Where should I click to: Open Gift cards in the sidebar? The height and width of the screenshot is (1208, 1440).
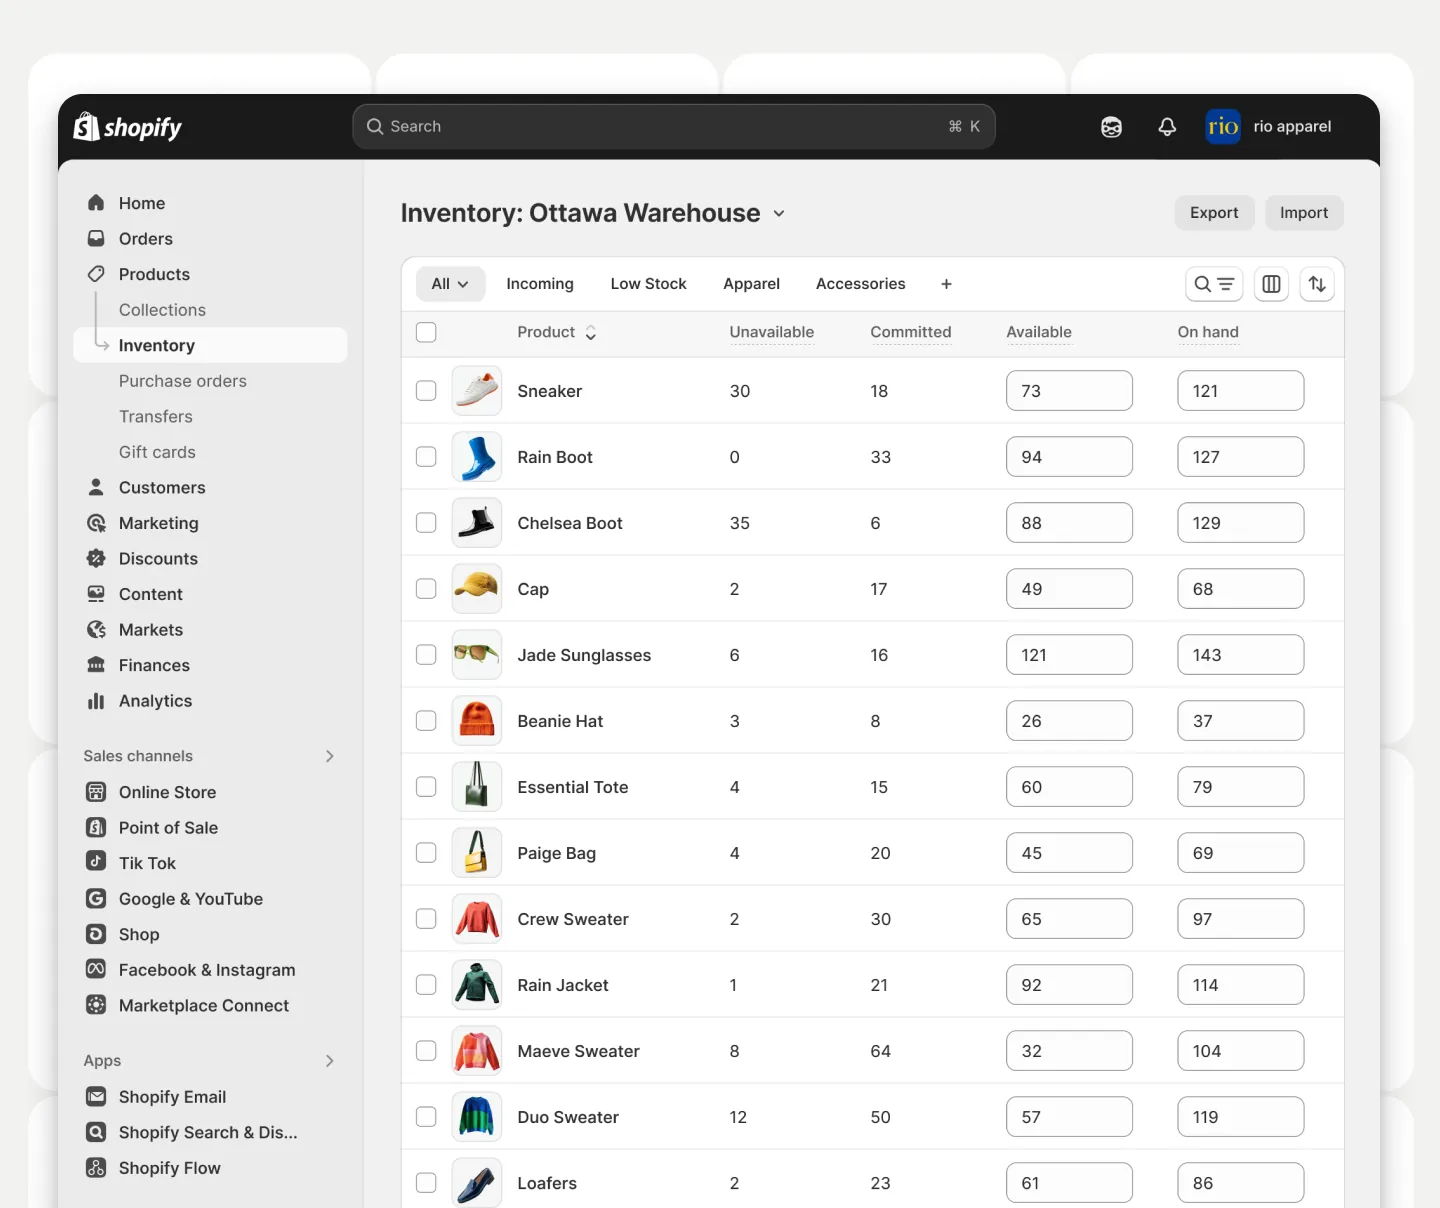157,452
